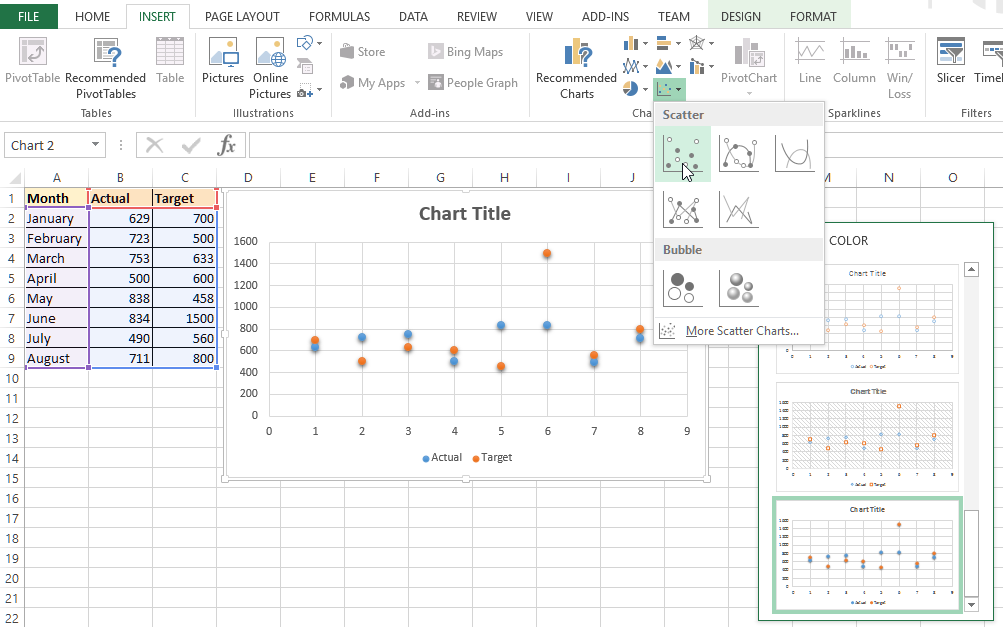Launch the People Graph add-in
Viewport: 1003px width, 627px height.
[x=473, y=82]
